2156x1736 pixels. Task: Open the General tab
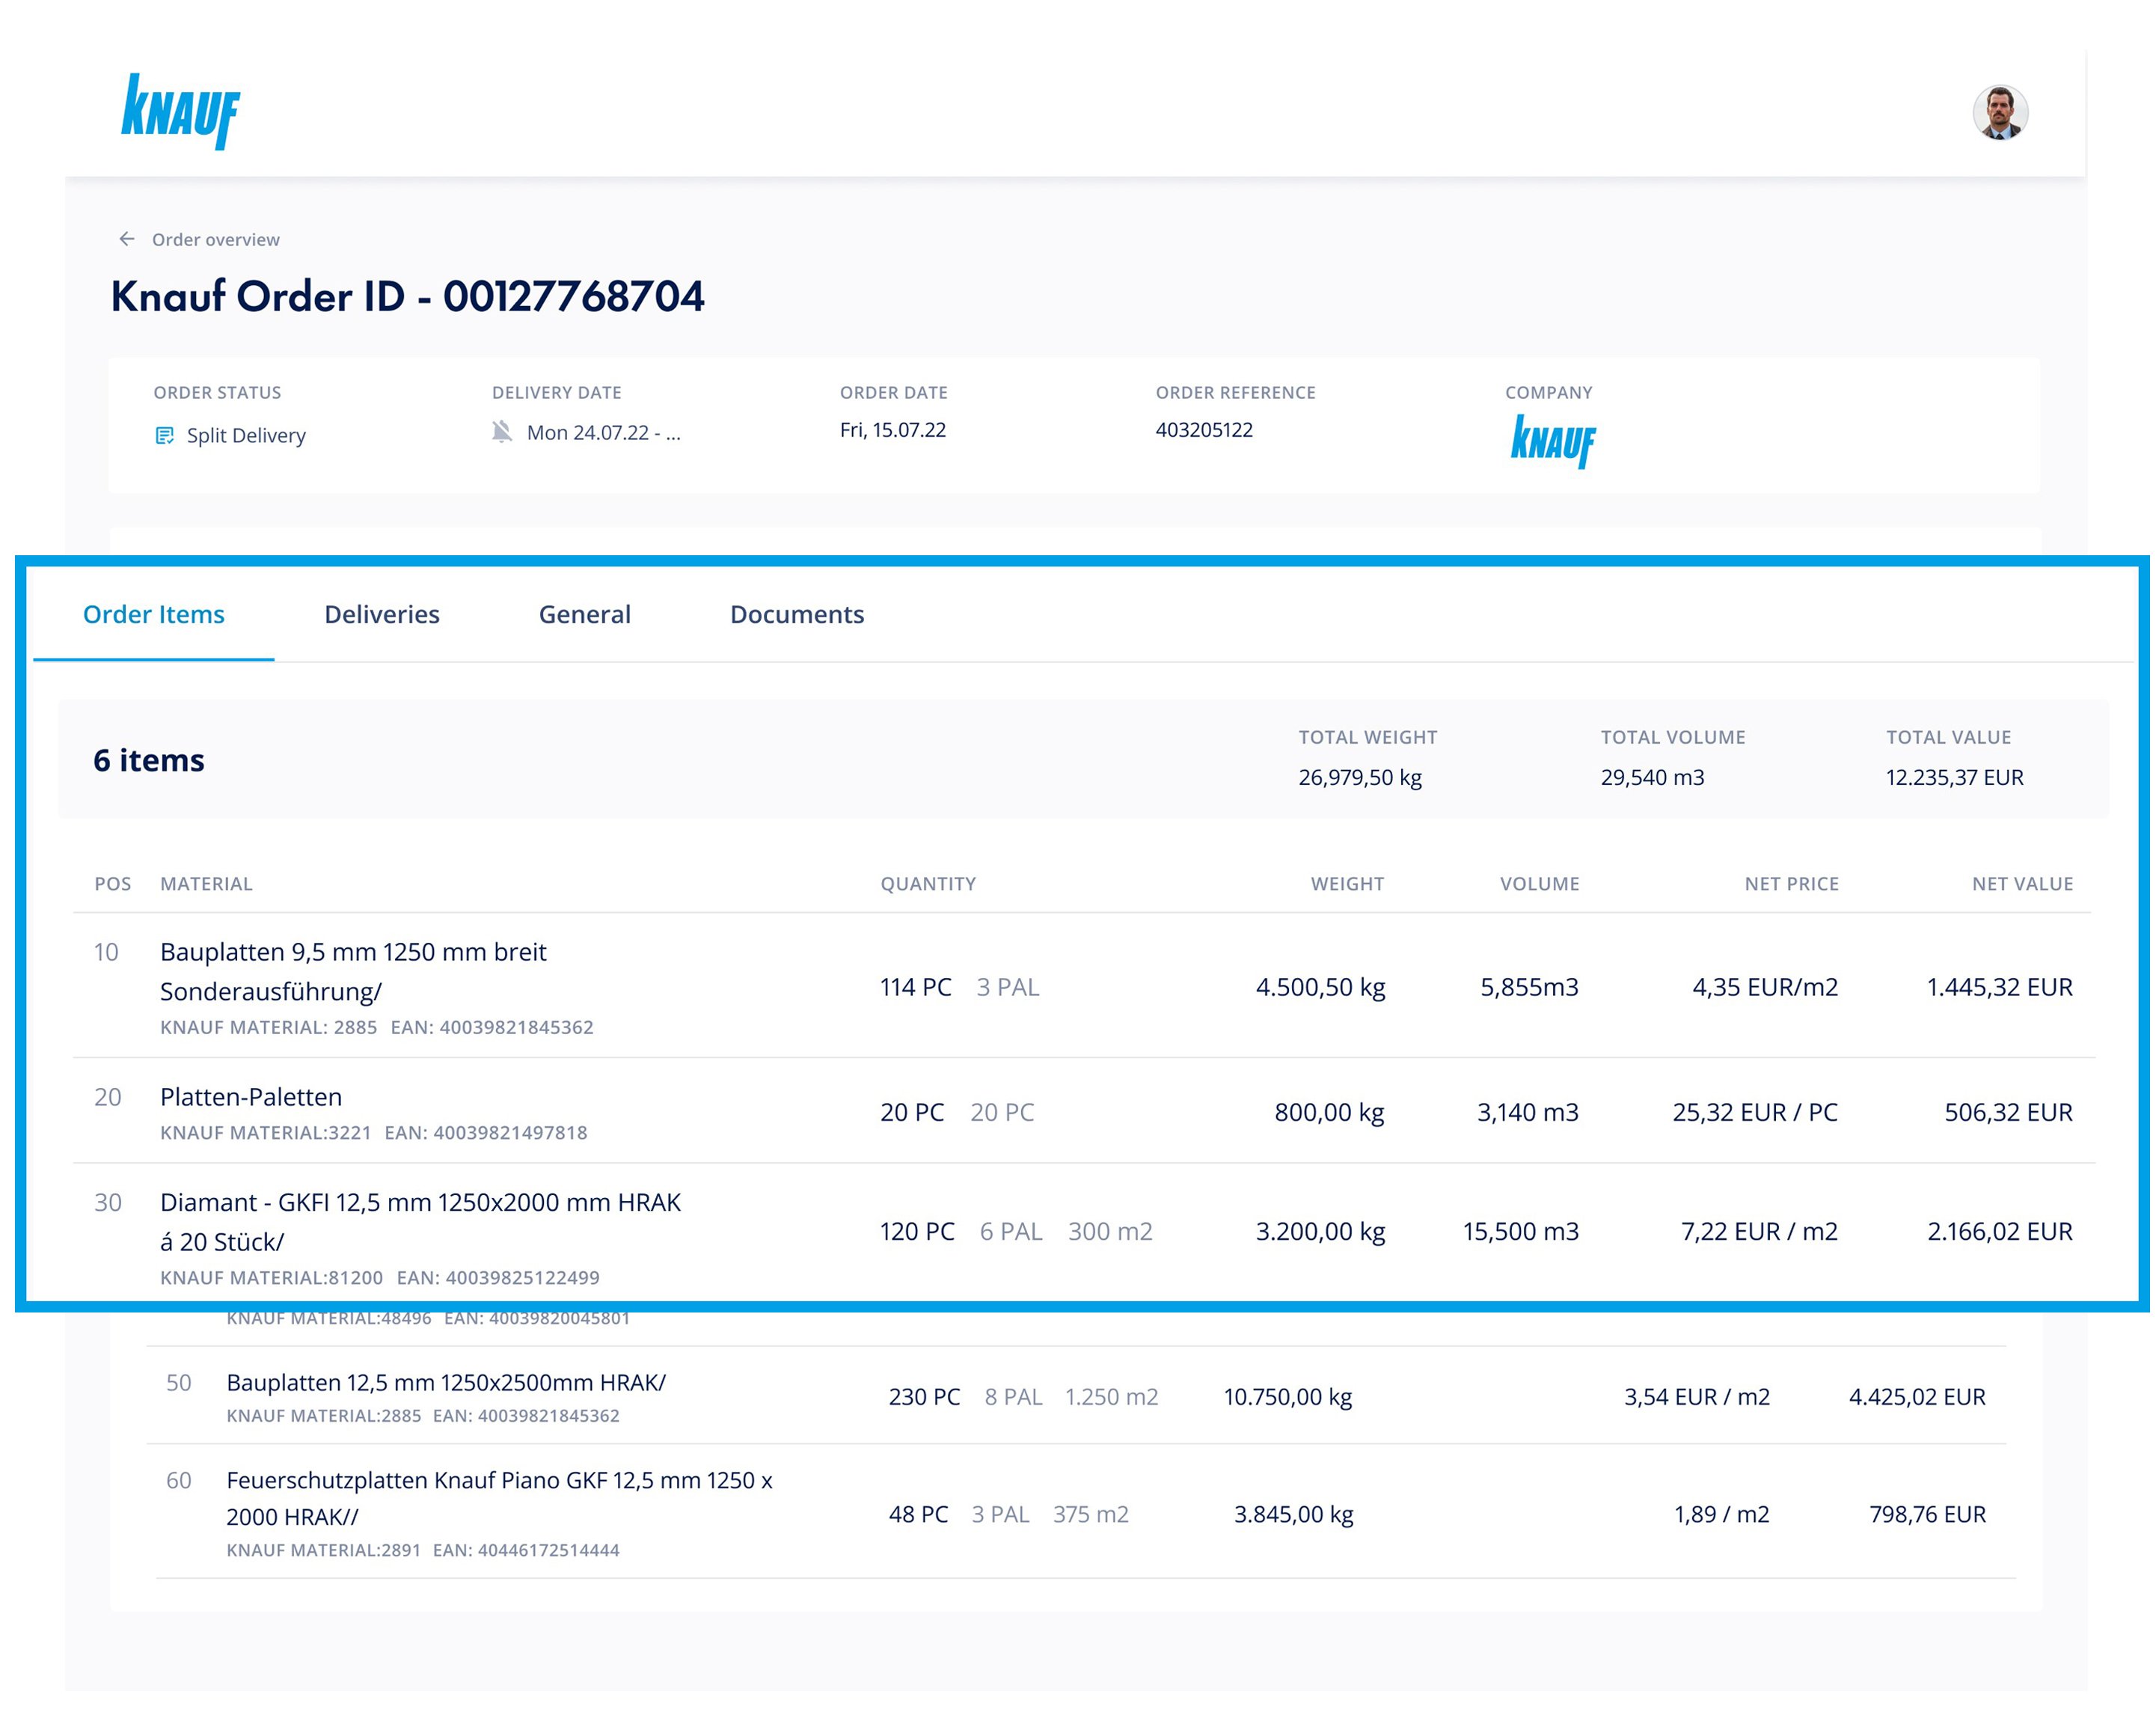585,614
